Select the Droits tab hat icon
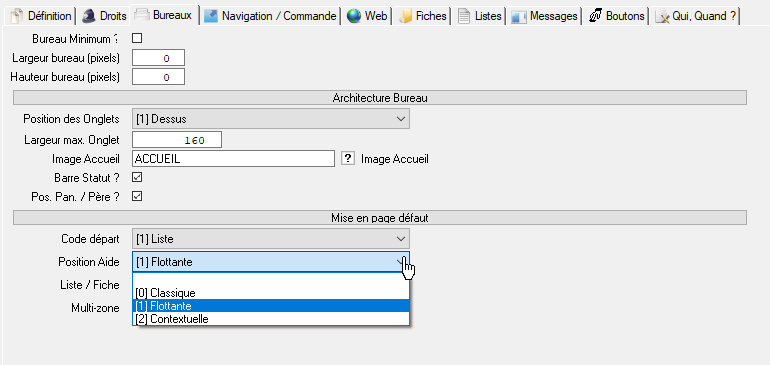 [89, 16]
